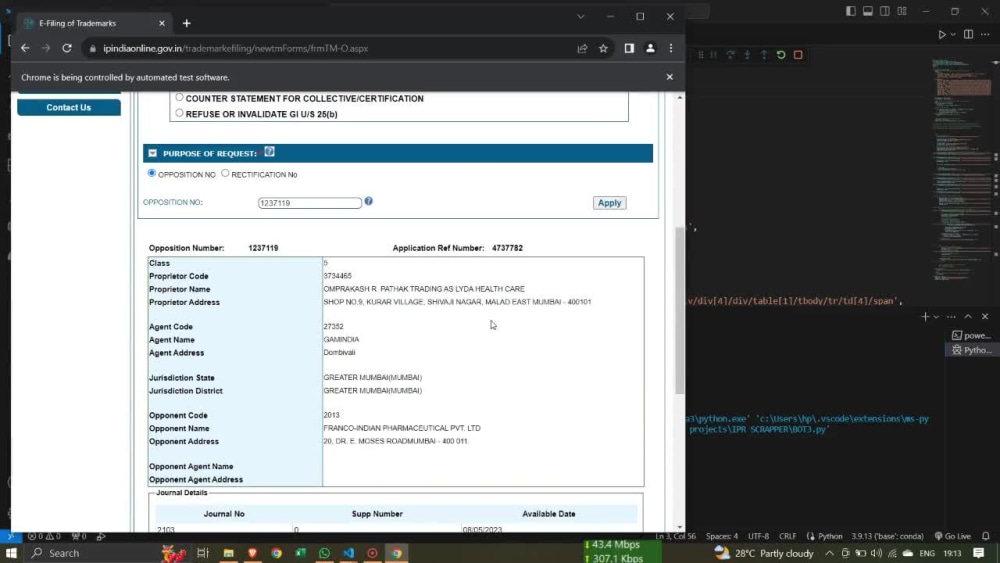The width and height of the screenshot is (1000, 563).
Task: Pause the debugger in VS Code
Action: pyautogui.click(x=714, y=55)
